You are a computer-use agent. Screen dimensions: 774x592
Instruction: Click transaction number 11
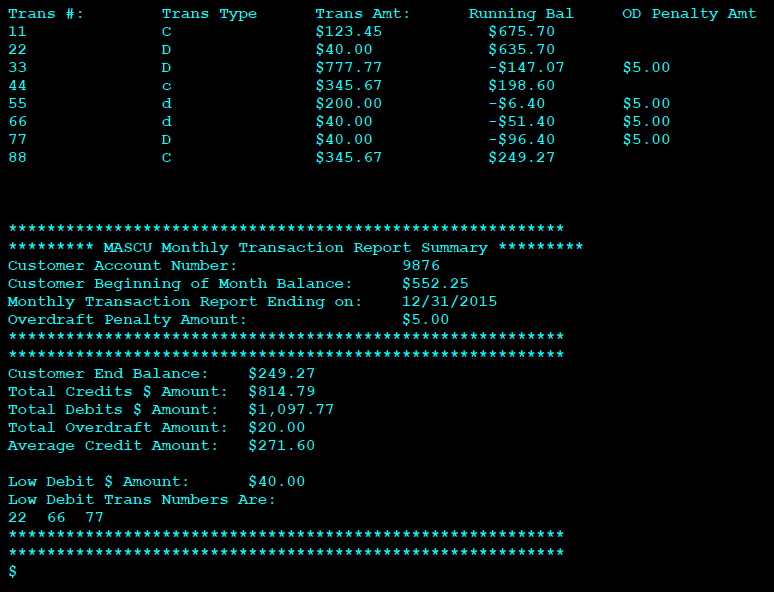[17, 32]
